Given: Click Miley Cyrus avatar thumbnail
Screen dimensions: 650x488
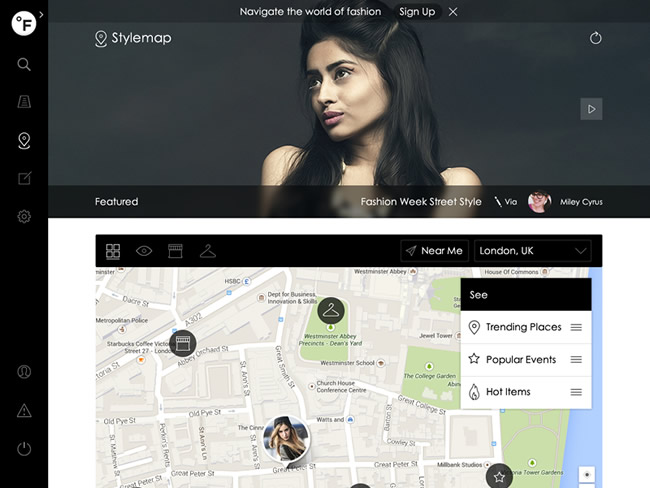Looking at the screenshot, I should click(539, 202).
